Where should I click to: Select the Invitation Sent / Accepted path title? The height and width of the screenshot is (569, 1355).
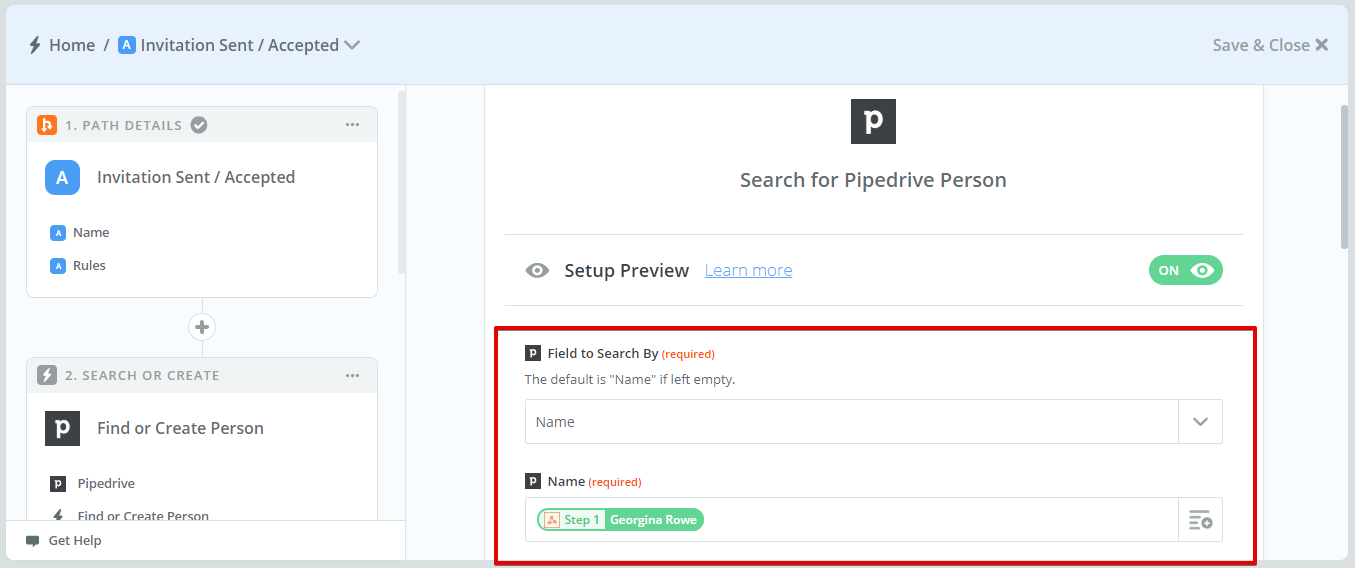(196, 177)
